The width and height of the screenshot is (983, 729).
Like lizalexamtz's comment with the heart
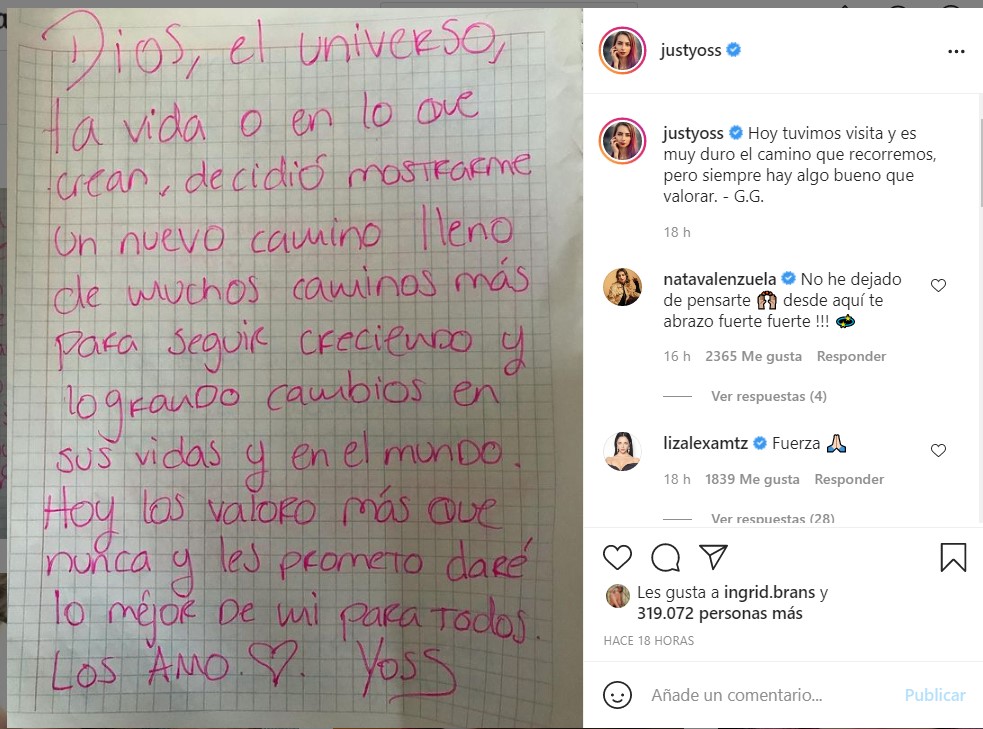(938, 450)
